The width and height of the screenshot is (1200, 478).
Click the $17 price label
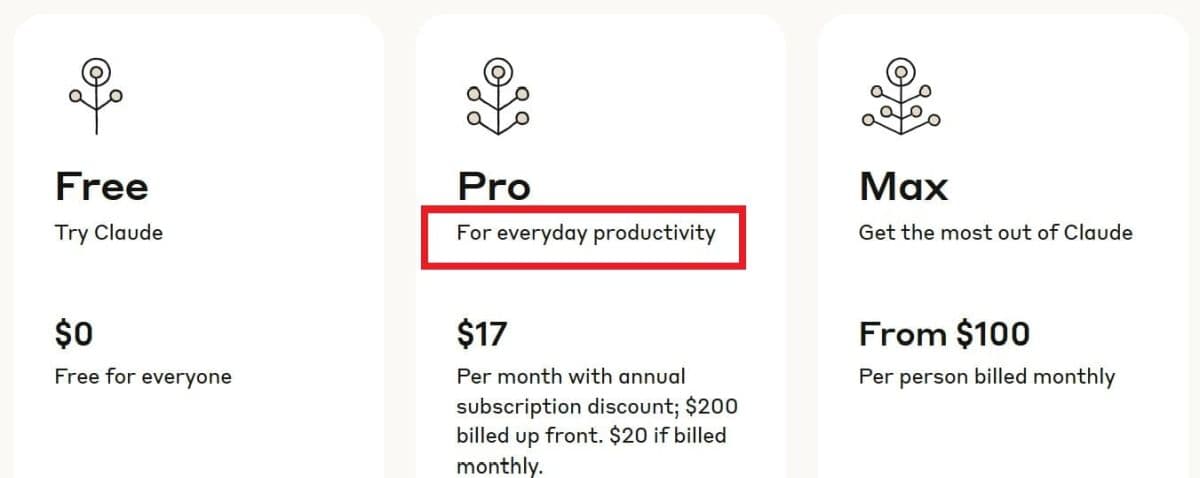482,333
